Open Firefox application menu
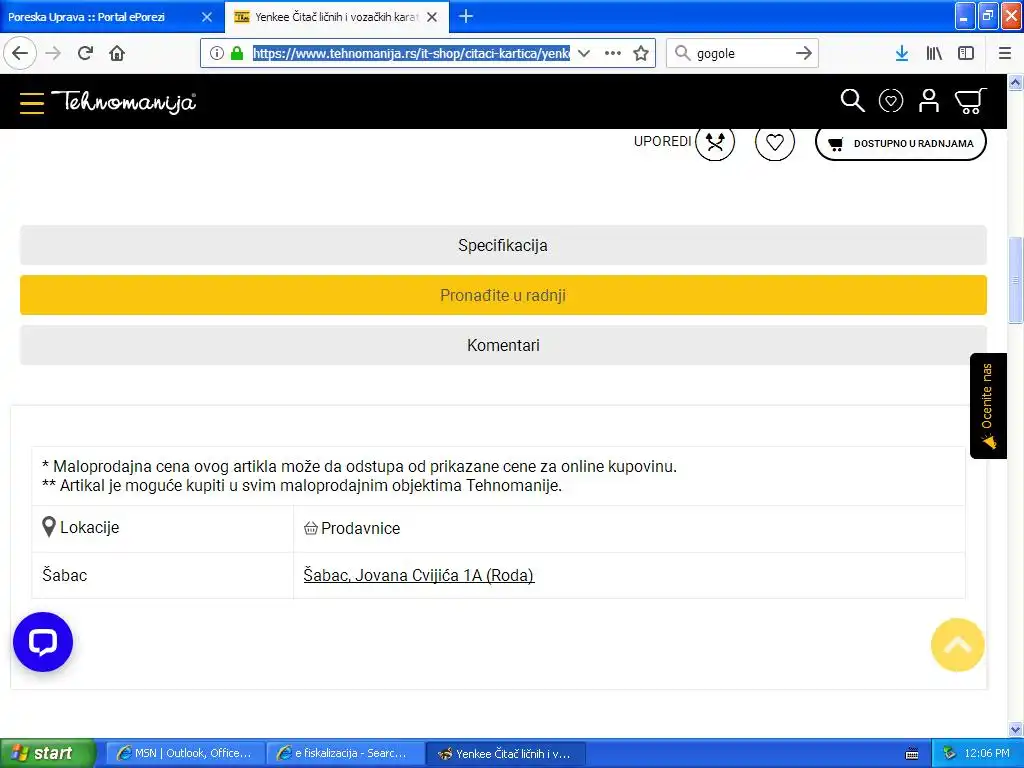This screenshot has height=768, width=1024. click(1005, 53)
